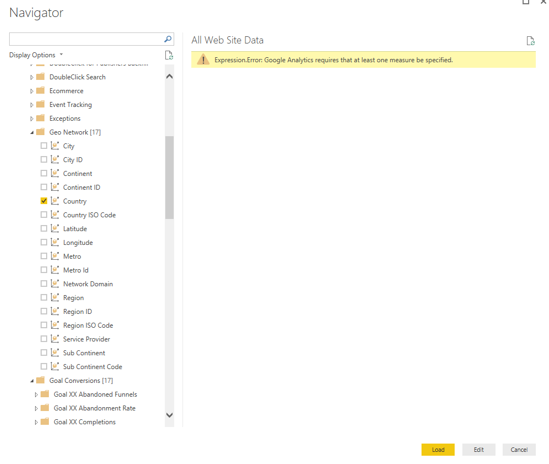Image resolution: width=549 pixels, height=464 pixels.
Task: Click the Exceptions folder icon
Action: click(41, 118)
